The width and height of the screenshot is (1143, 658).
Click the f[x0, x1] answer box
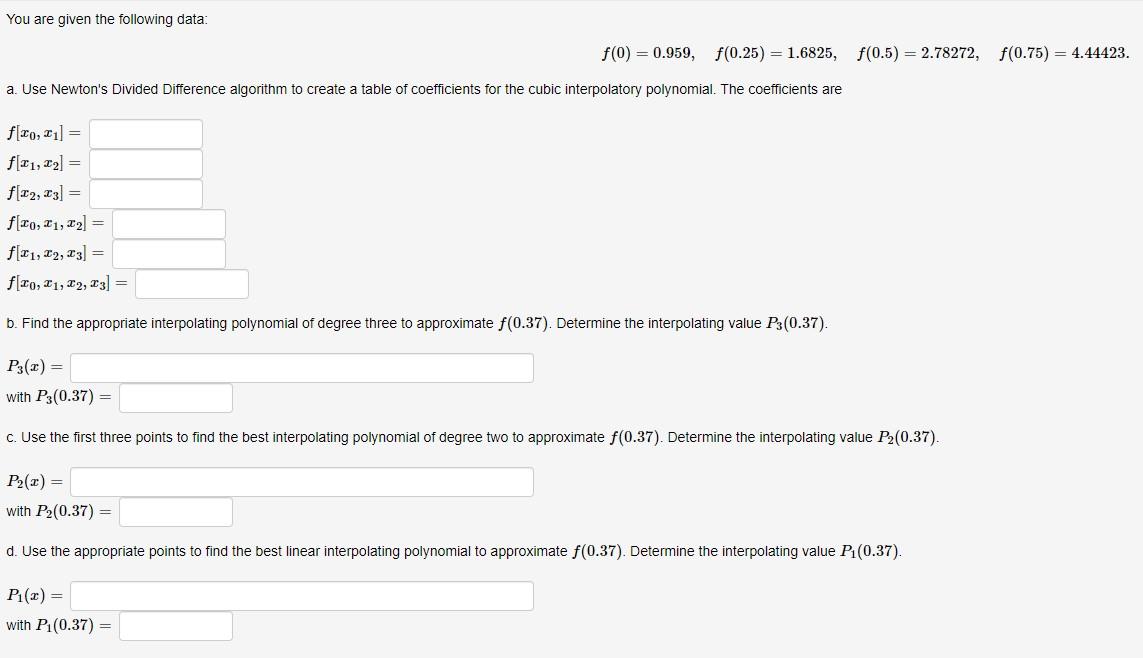[x=146, y=134]
